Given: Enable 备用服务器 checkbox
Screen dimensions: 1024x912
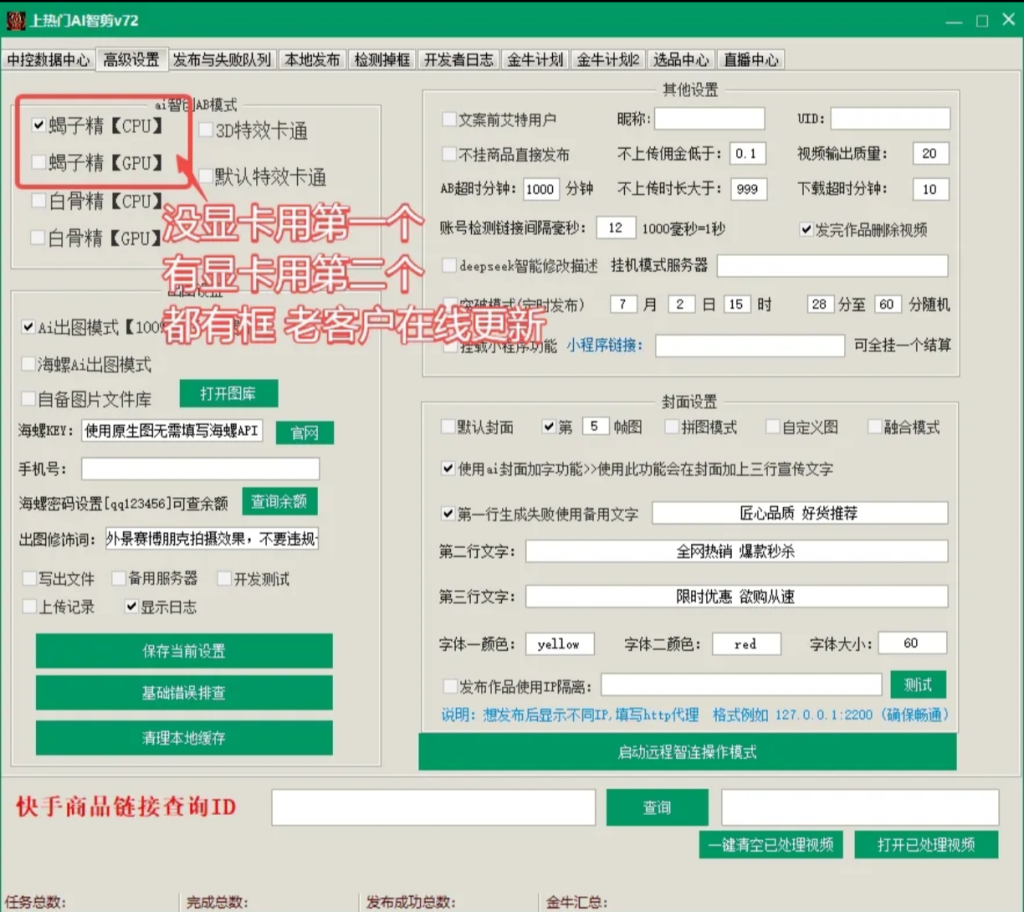Looking at the screenshot, I should point(119,578).
